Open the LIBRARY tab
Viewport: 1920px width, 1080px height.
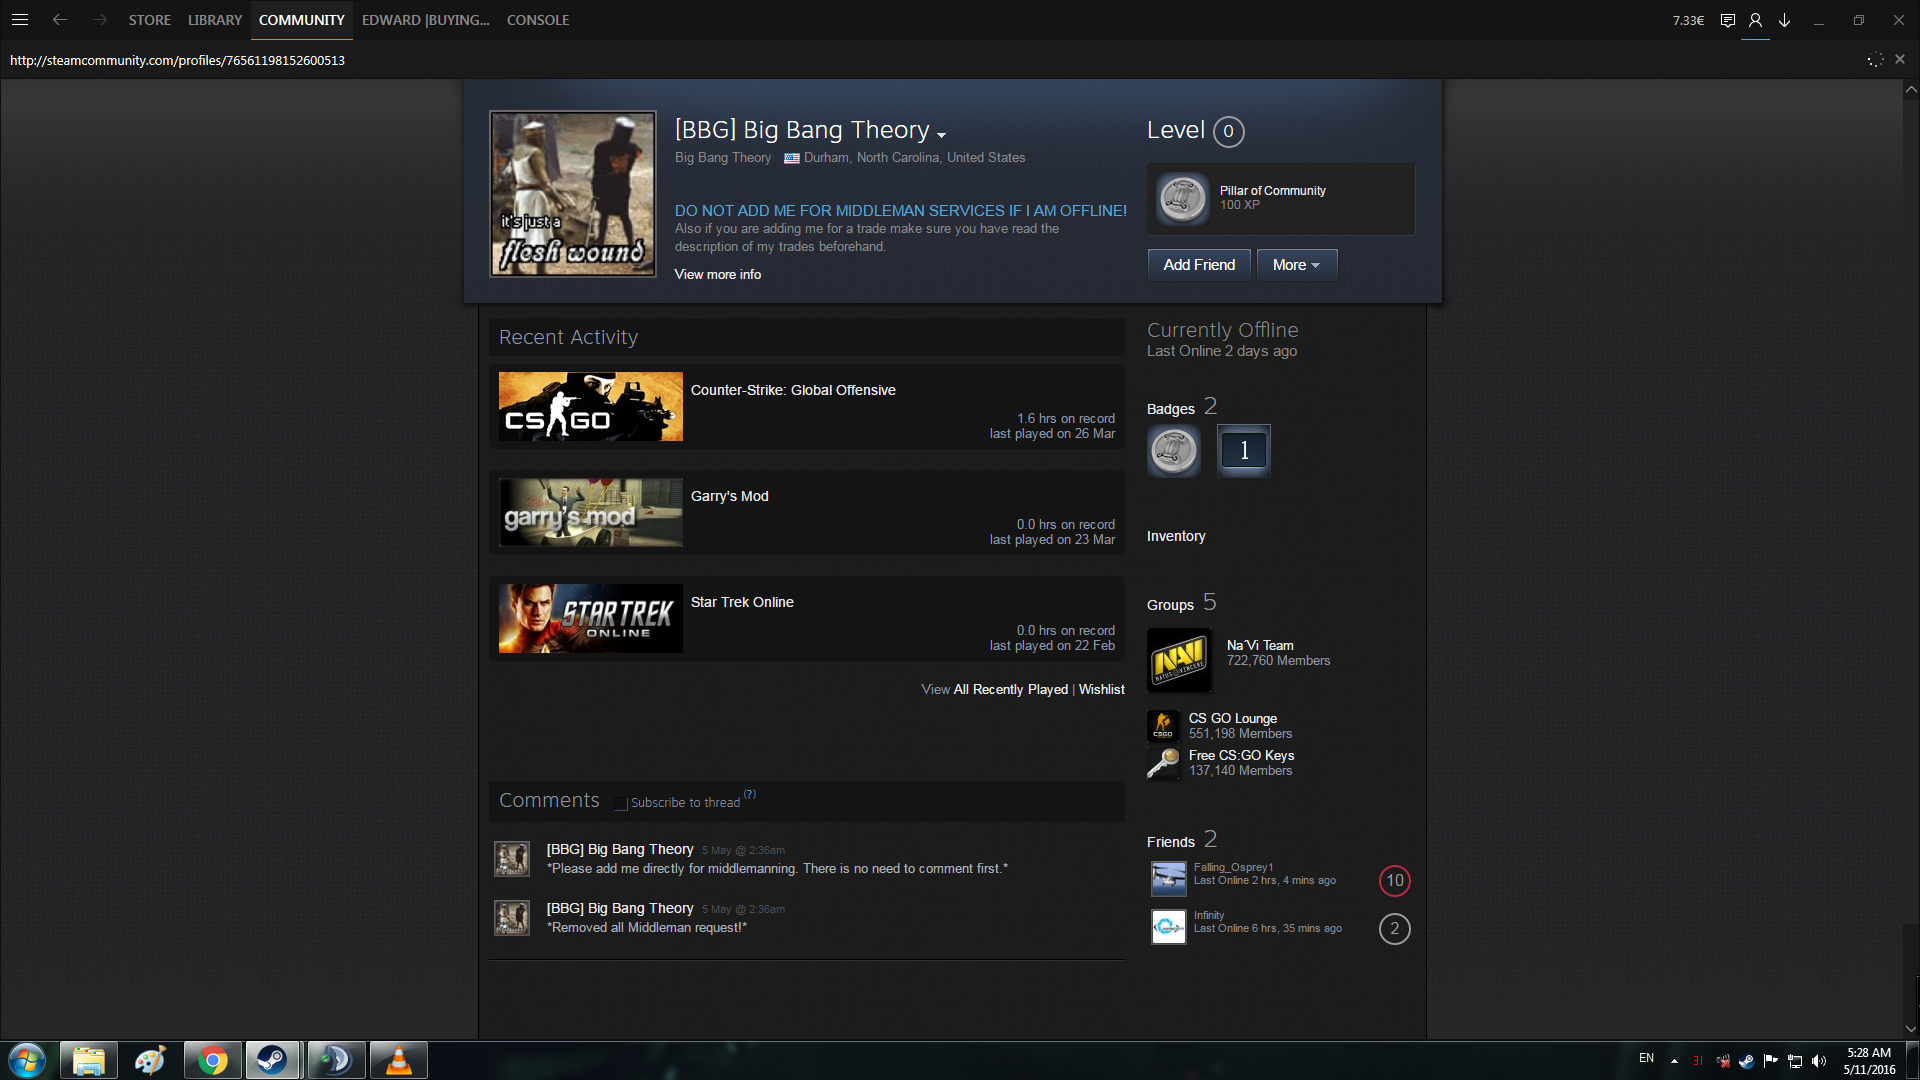click(214, 20)
